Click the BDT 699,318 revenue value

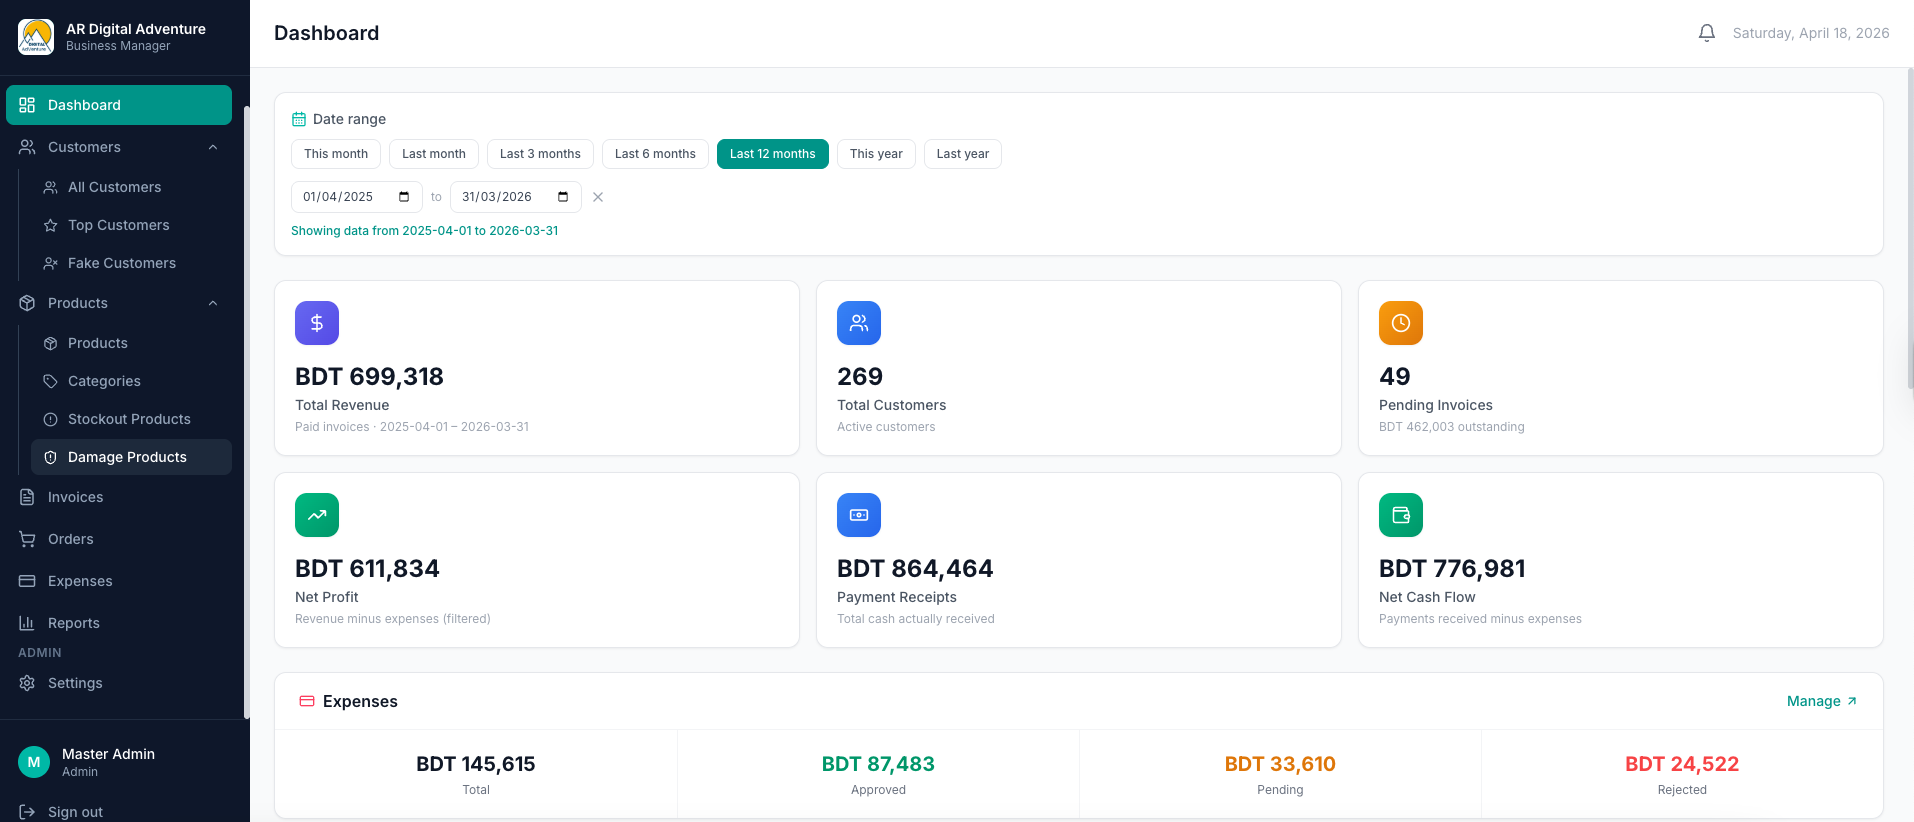point(369,377)
